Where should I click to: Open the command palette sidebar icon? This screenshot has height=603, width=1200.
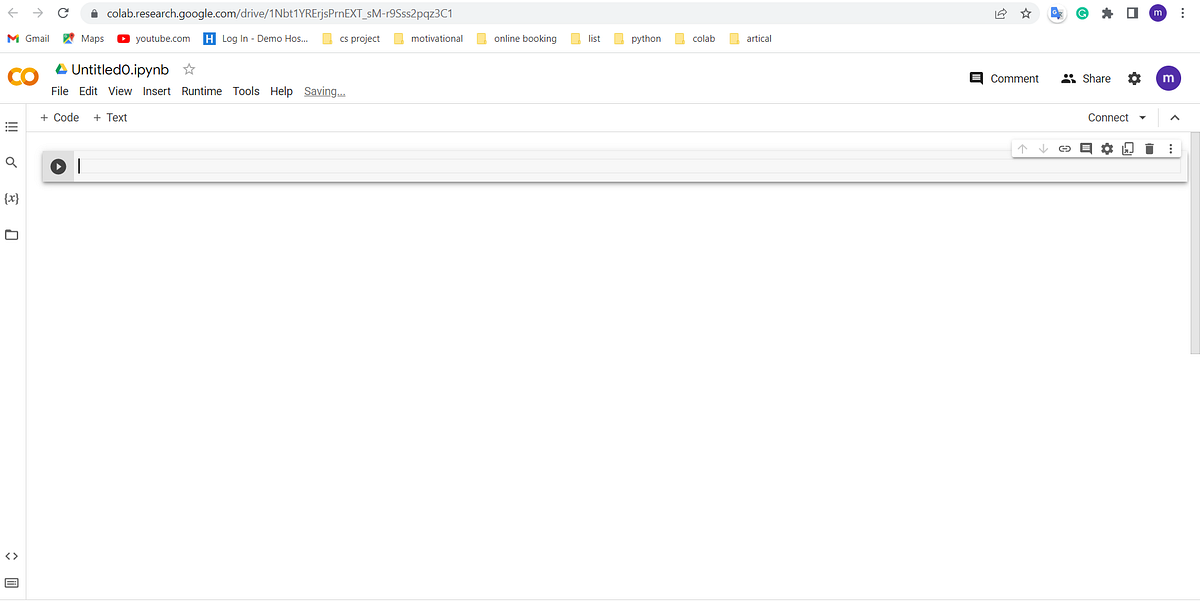tap(12, 583)
